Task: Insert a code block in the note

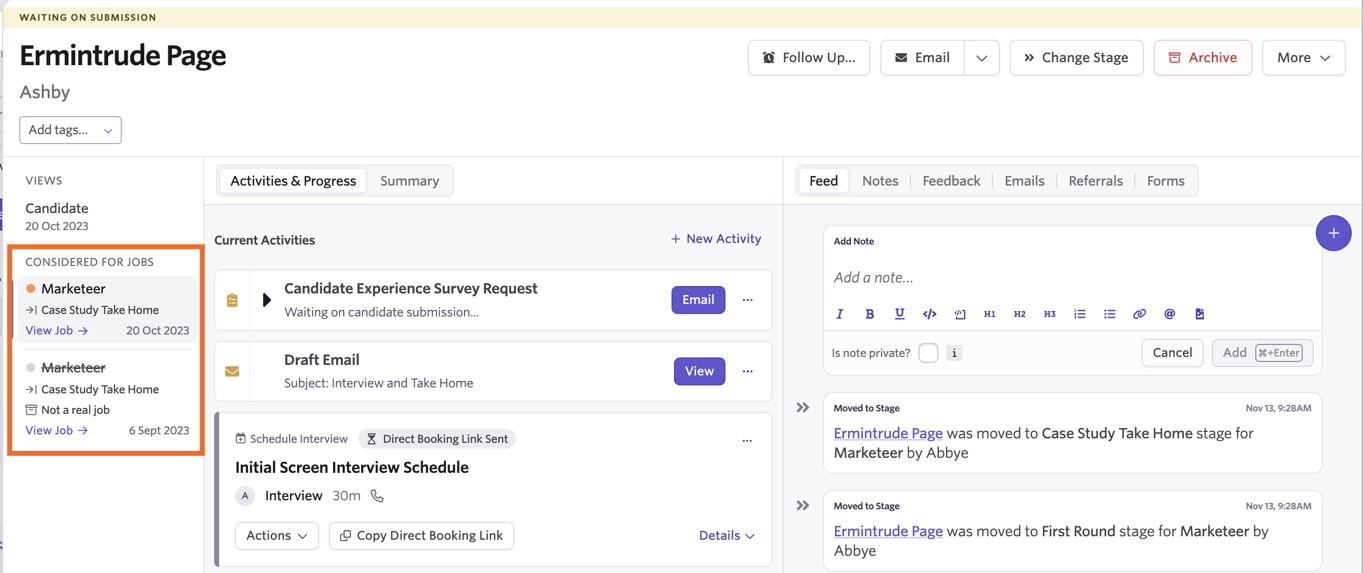Action: [x=960, y=314]
